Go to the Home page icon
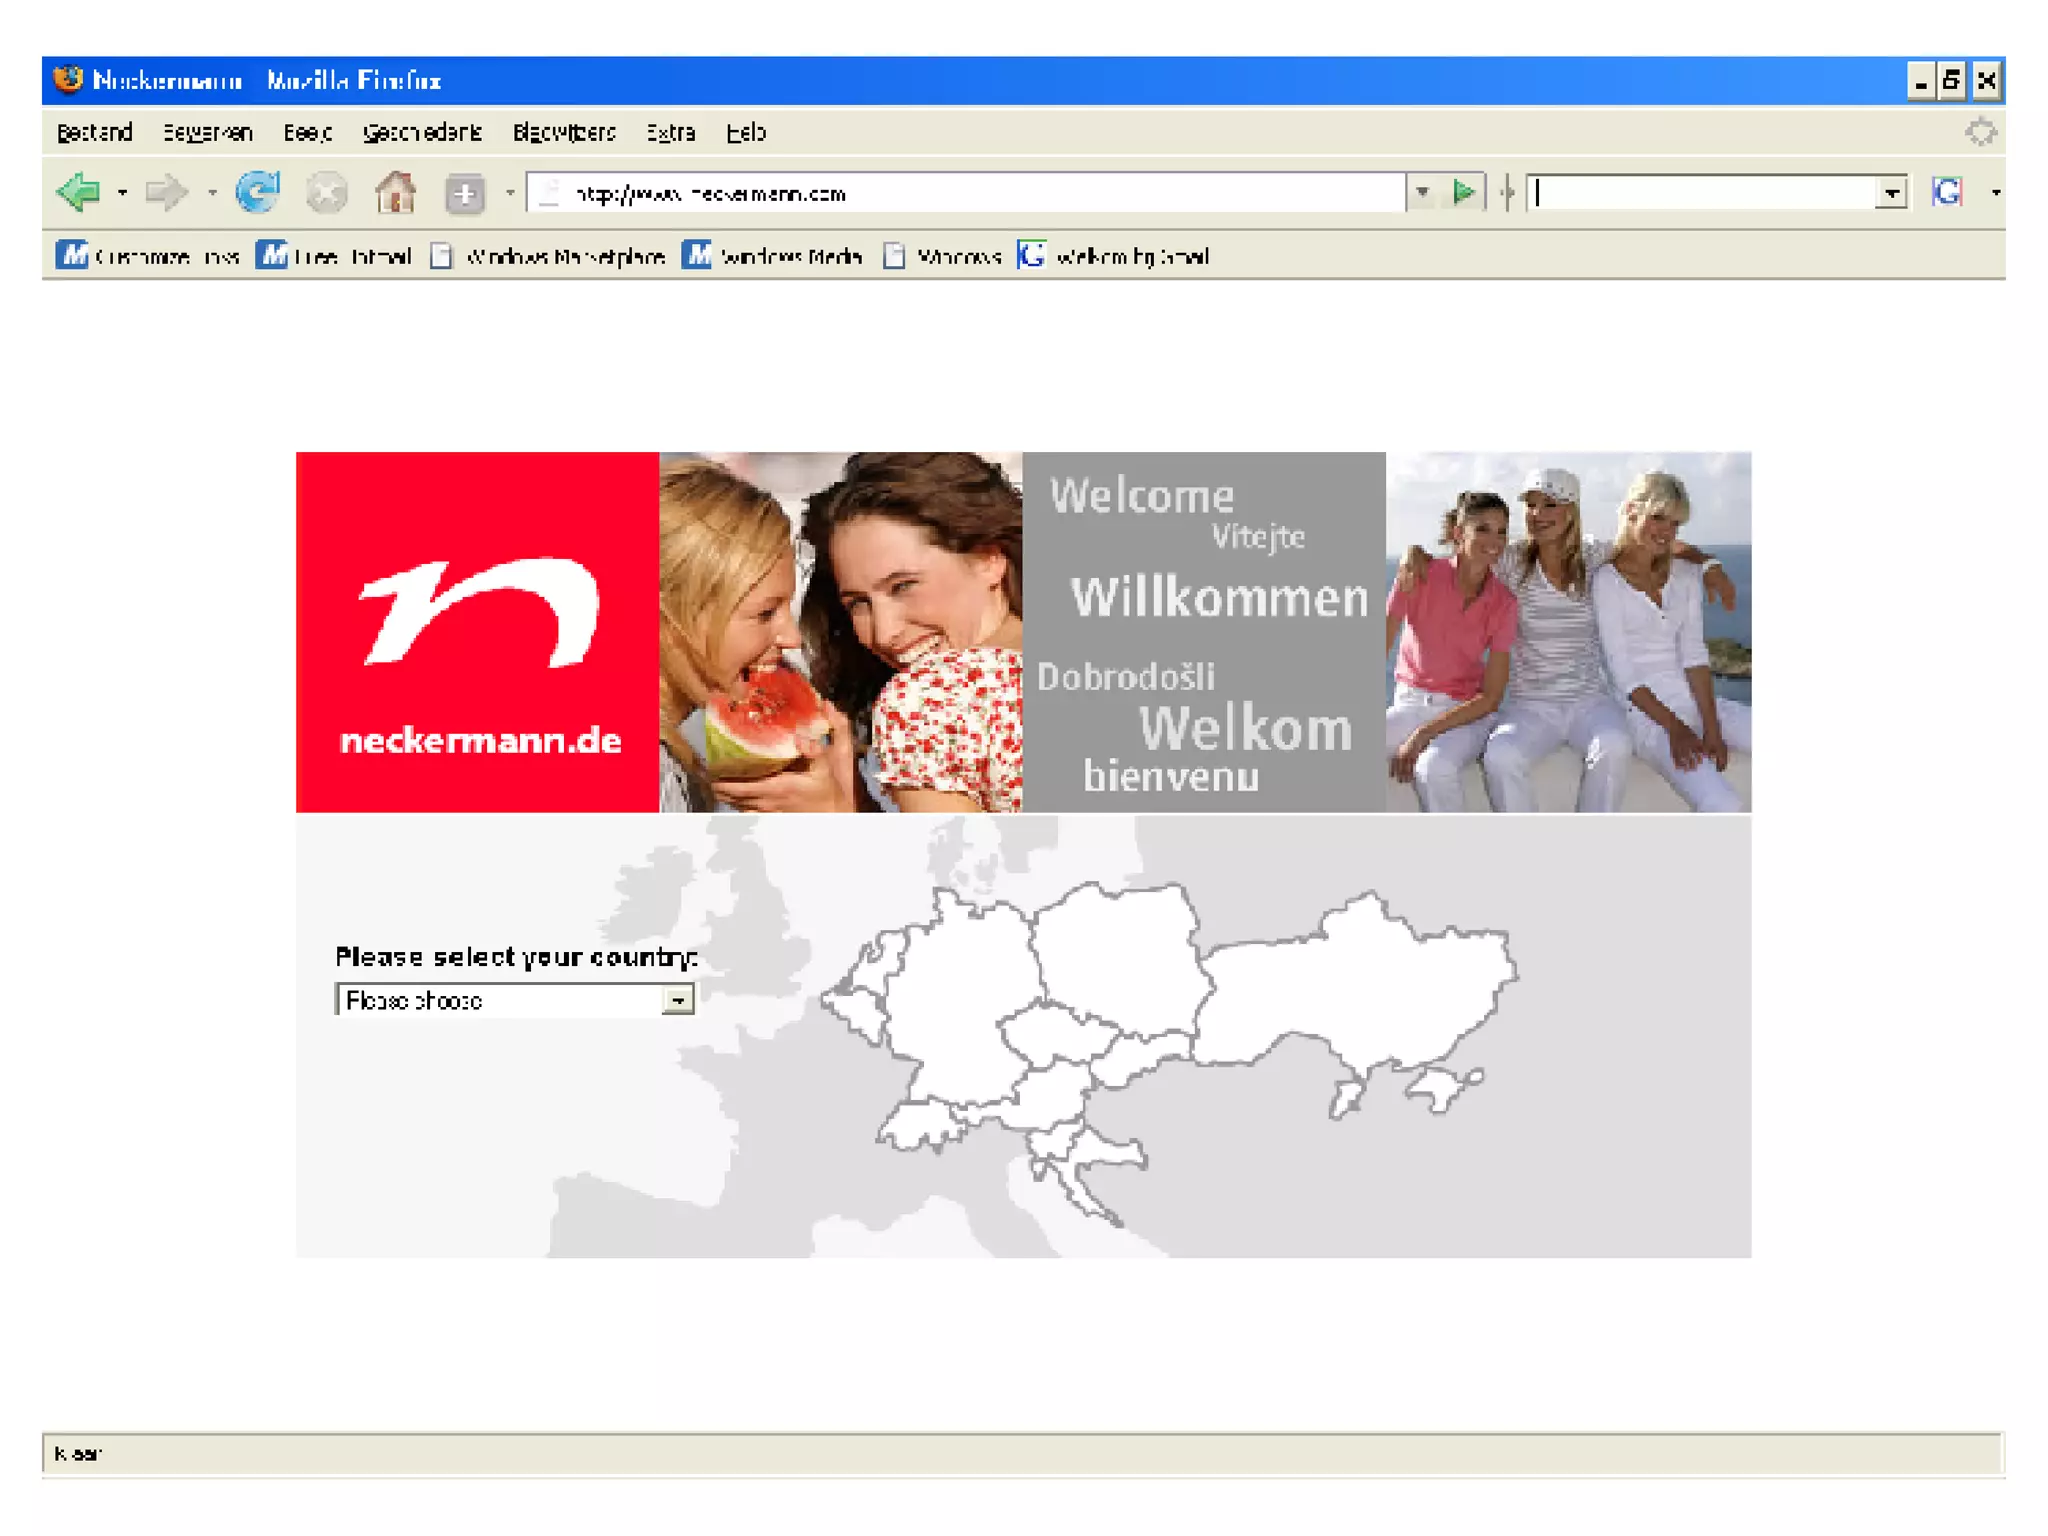 [x=395, y=192]
